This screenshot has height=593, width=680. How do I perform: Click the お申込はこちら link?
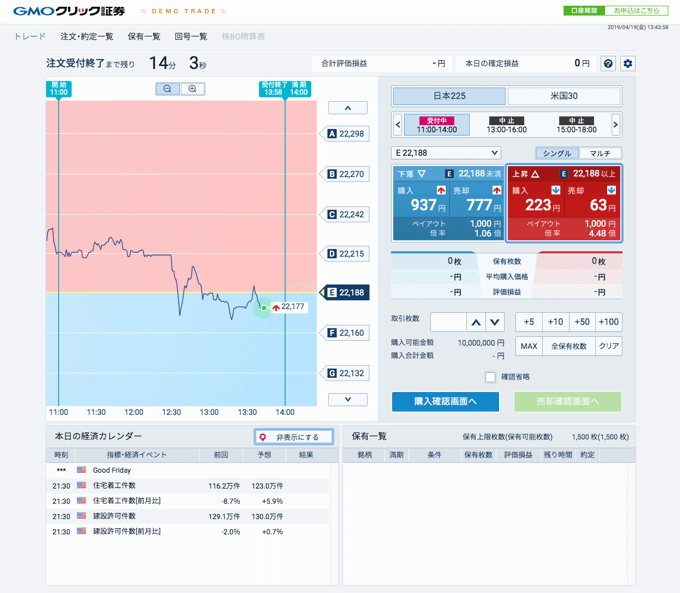coord(636,10)
